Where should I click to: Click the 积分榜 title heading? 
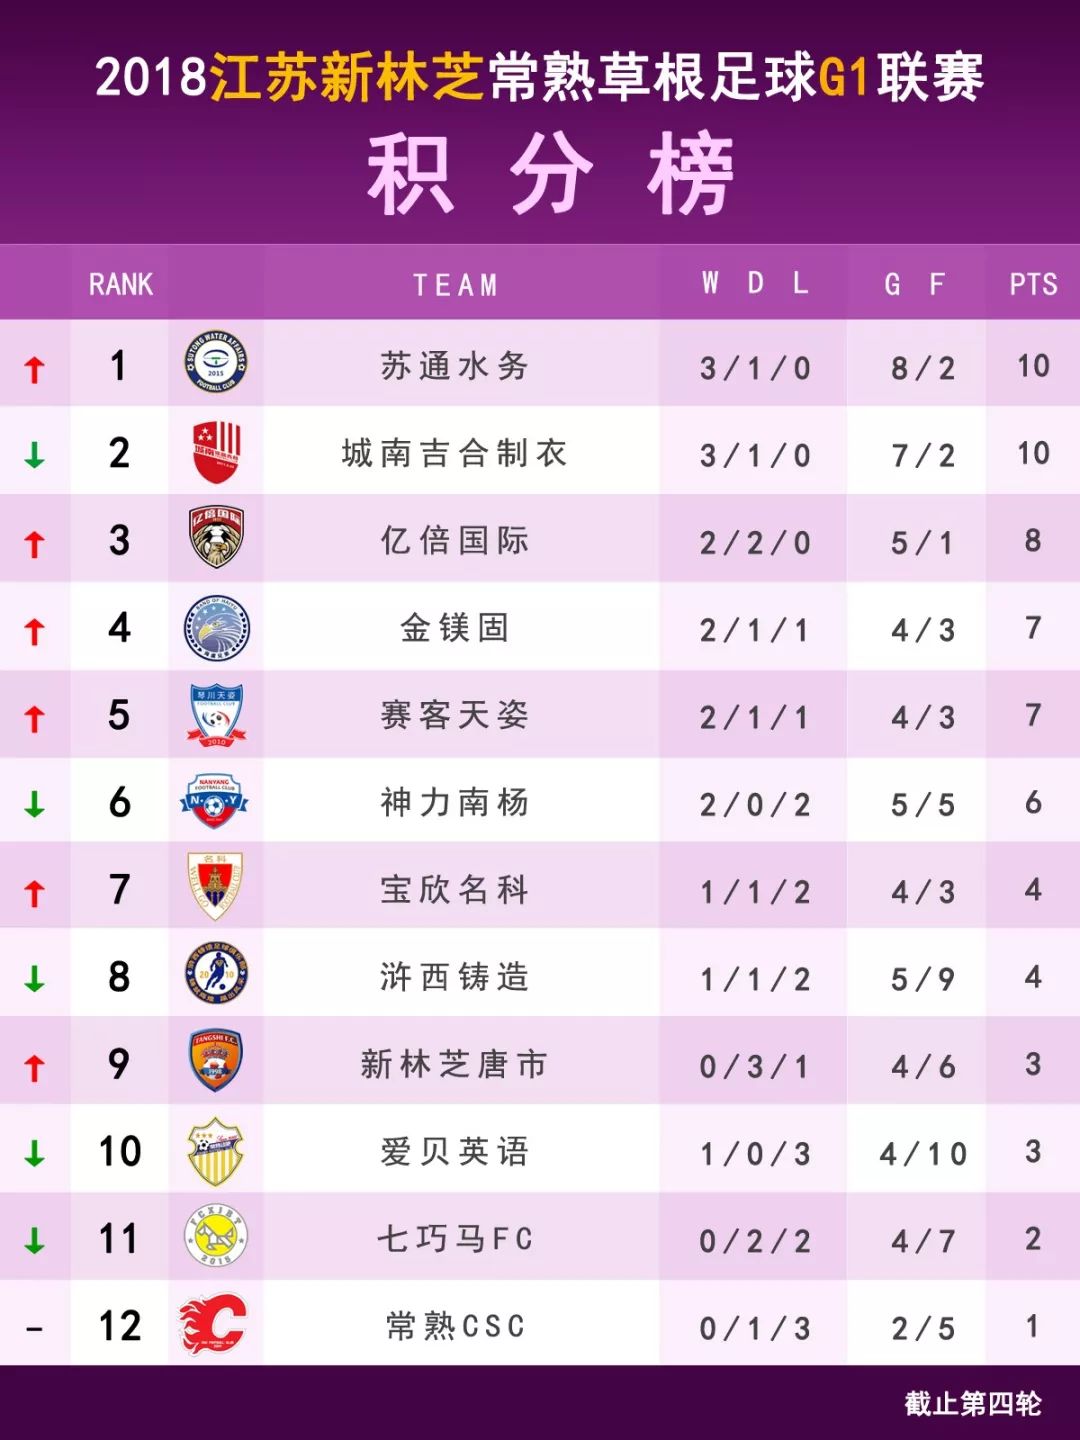point(551,174)
